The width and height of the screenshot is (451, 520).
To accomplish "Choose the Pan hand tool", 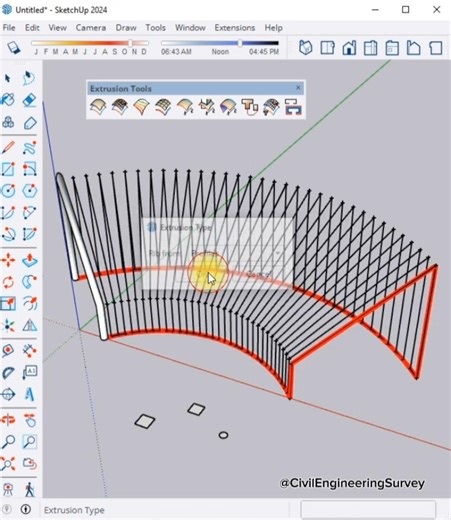I will point(29,420).
